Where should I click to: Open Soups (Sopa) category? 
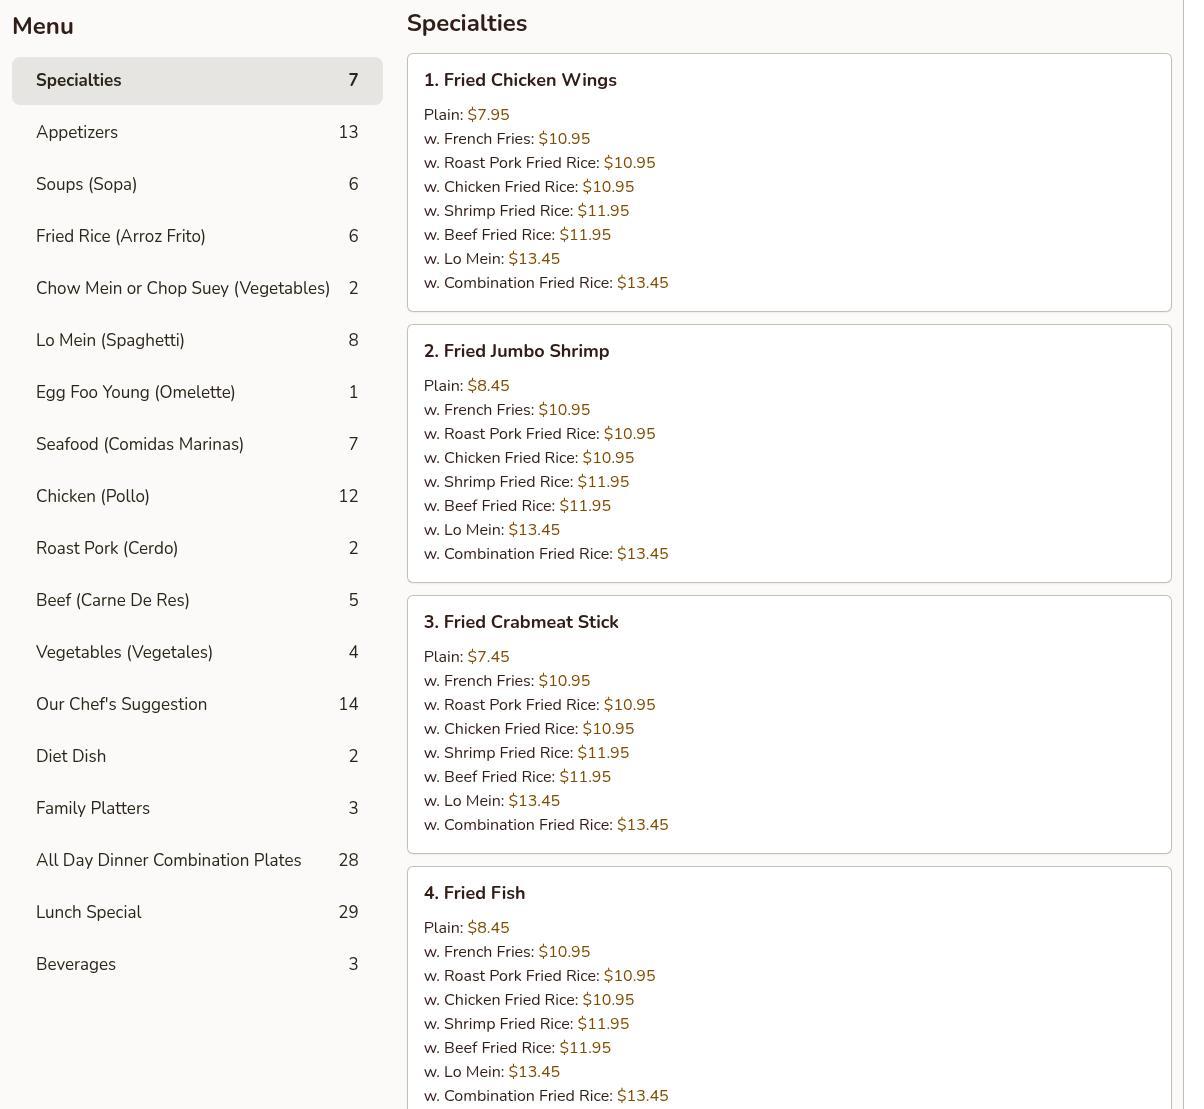[x=197, y=185]
